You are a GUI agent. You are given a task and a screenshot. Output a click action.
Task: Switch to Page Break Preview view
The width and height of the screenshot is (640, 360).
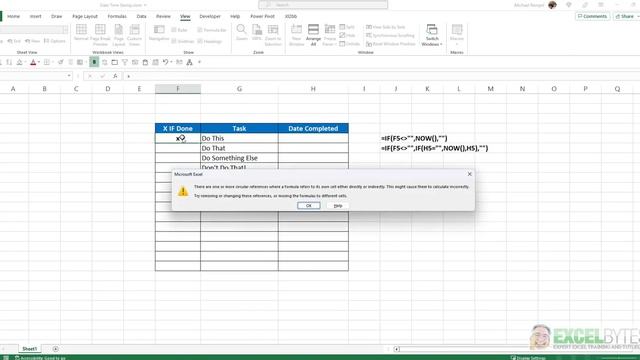click(100, 35)
